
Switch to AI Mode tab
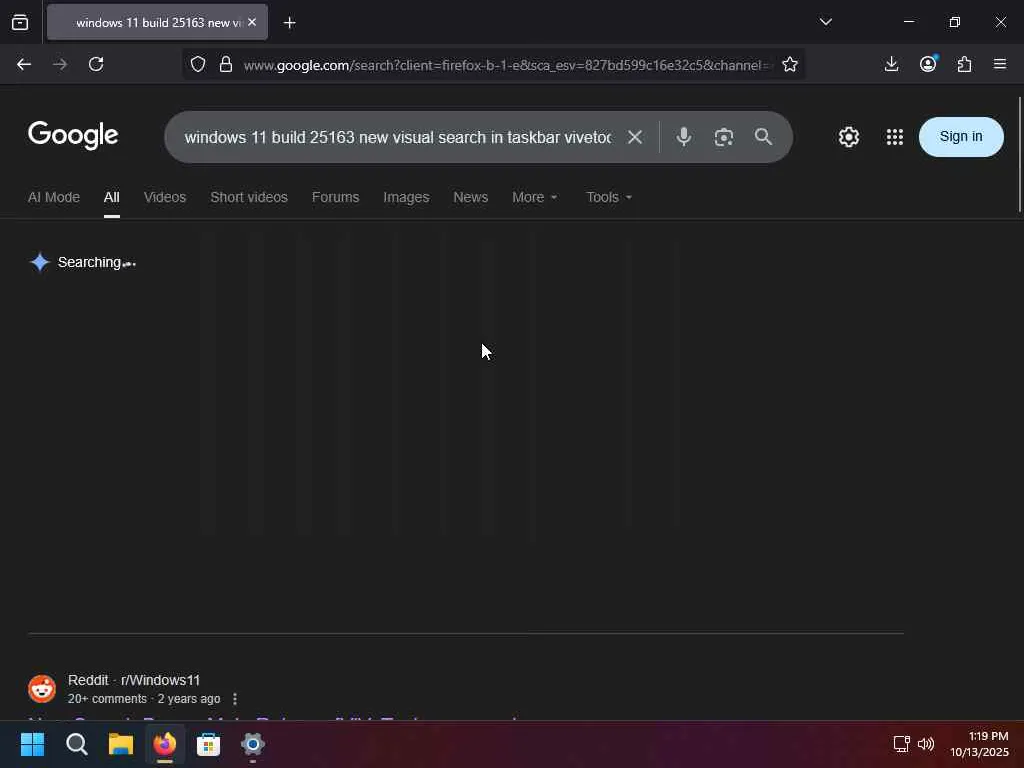[x=54, y=197]
